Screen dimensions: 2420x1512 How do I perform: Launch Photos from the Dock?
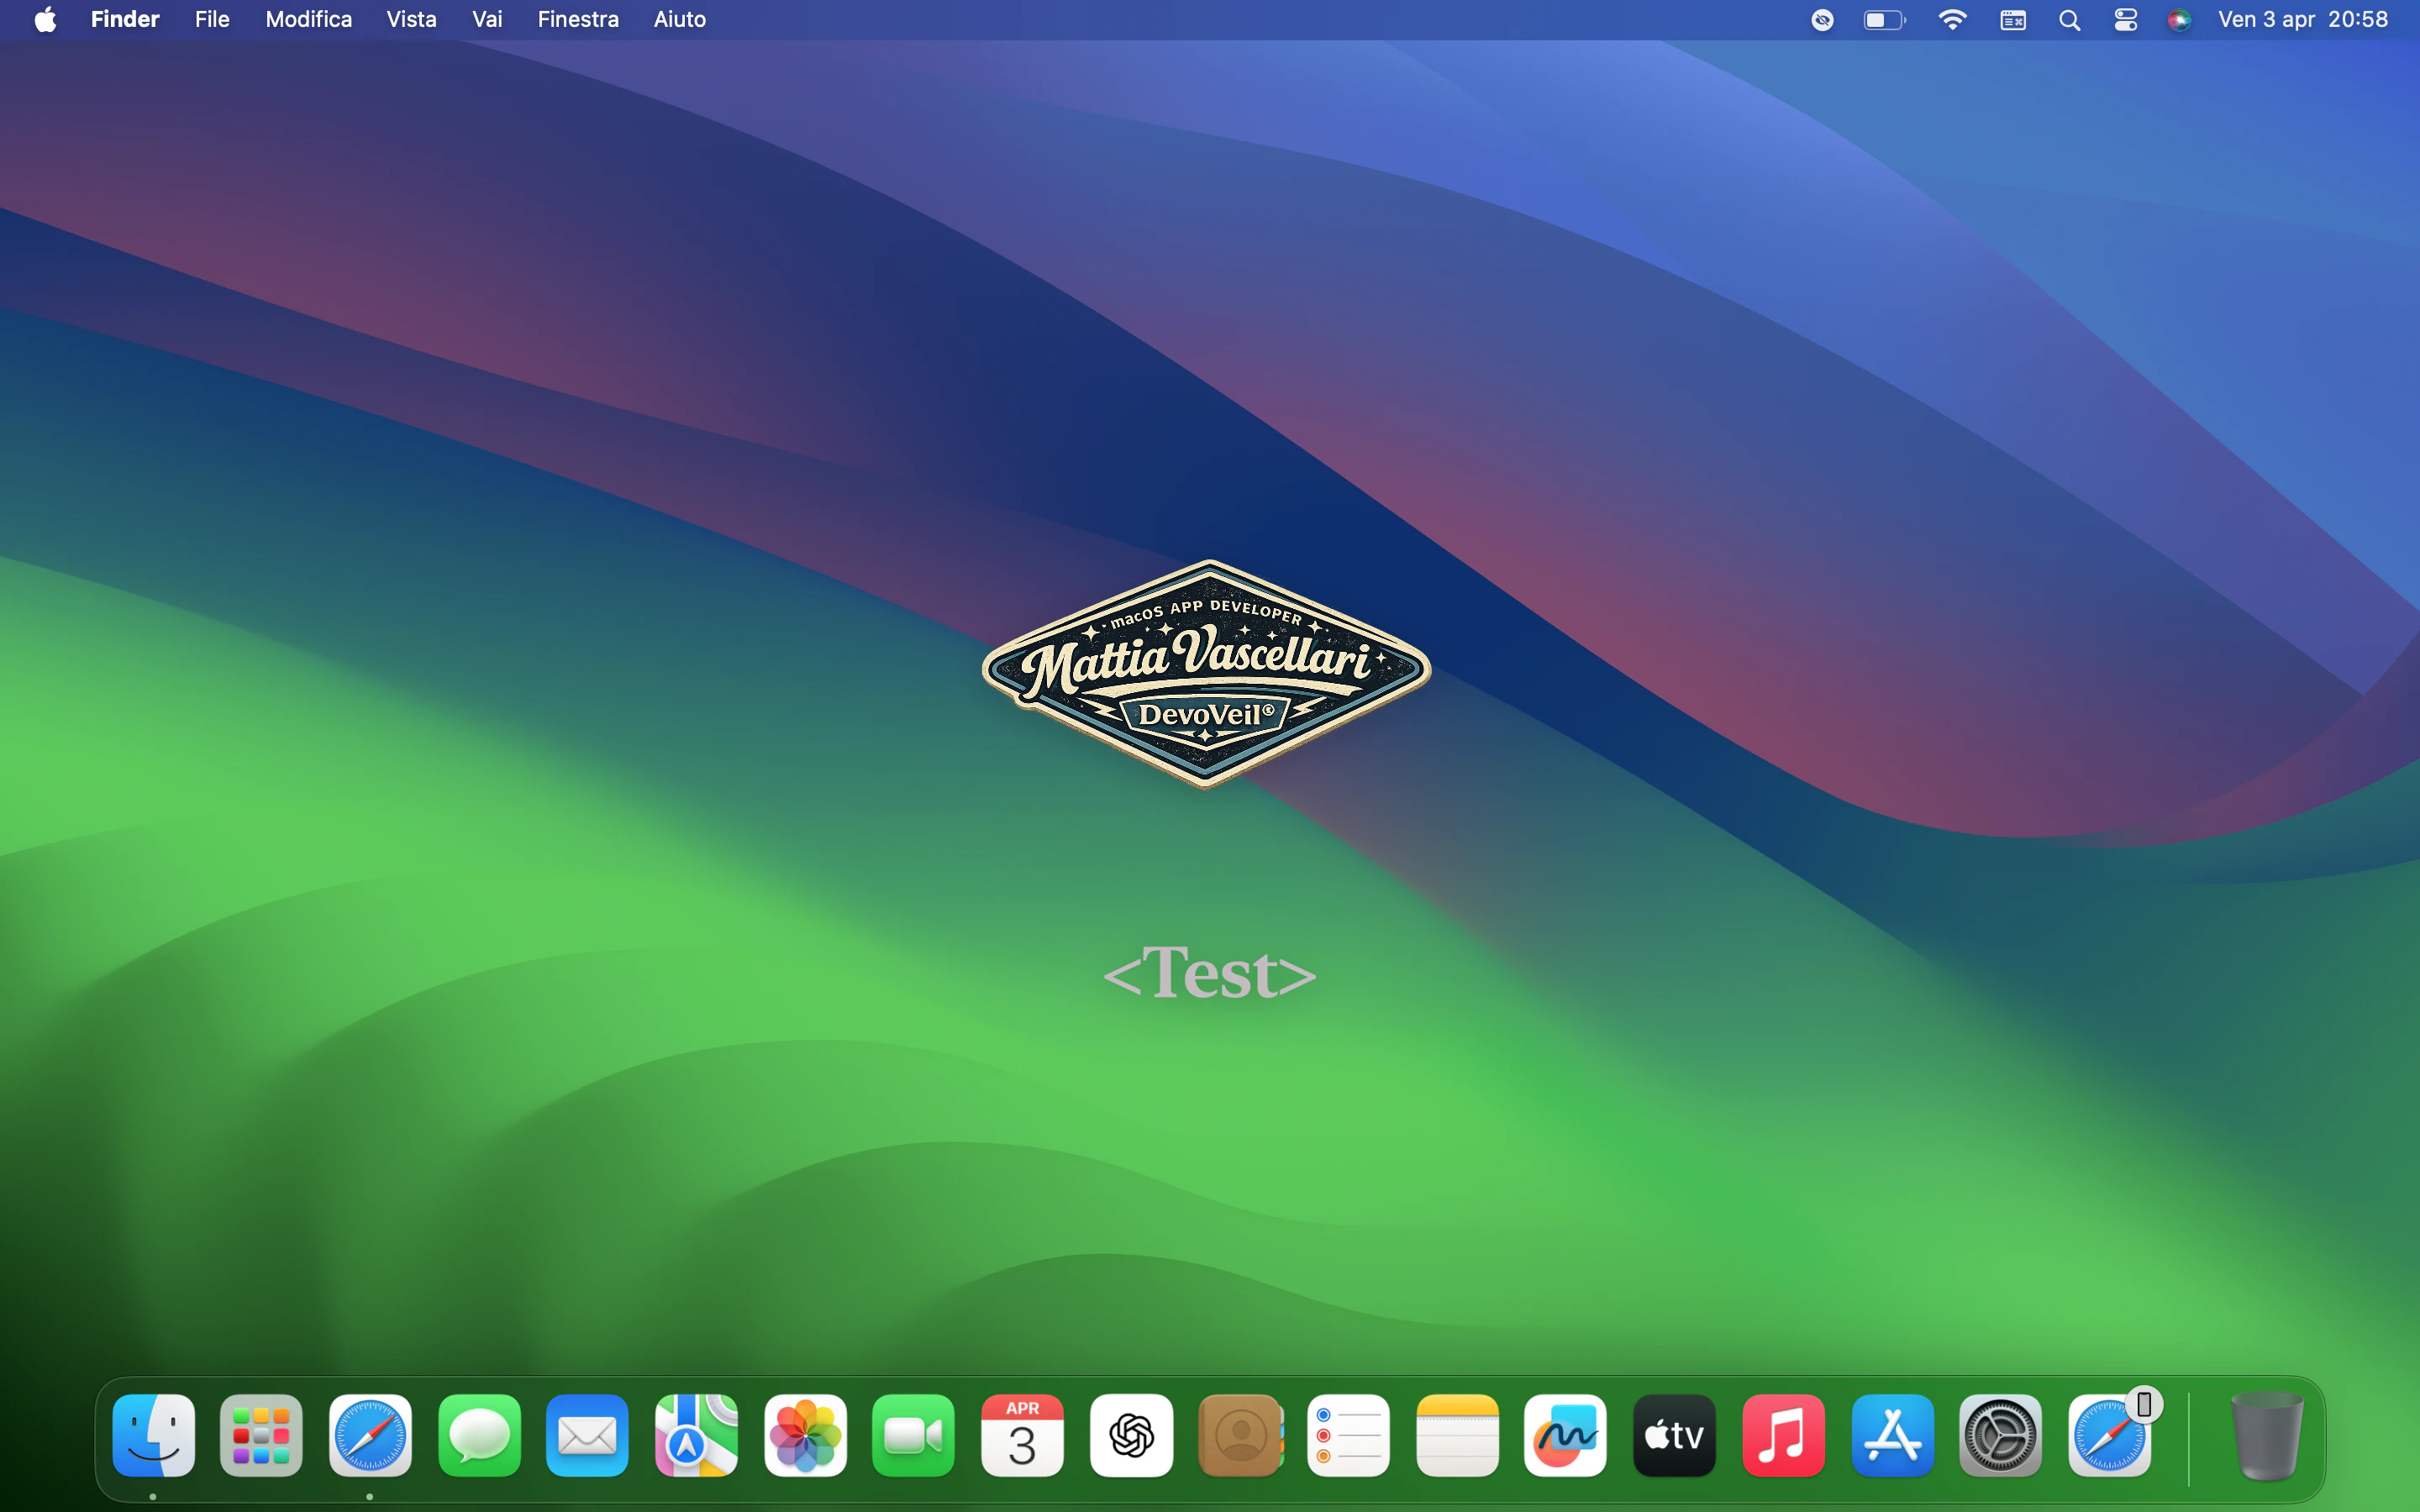pyautogui.click(x=805, y=1436)
